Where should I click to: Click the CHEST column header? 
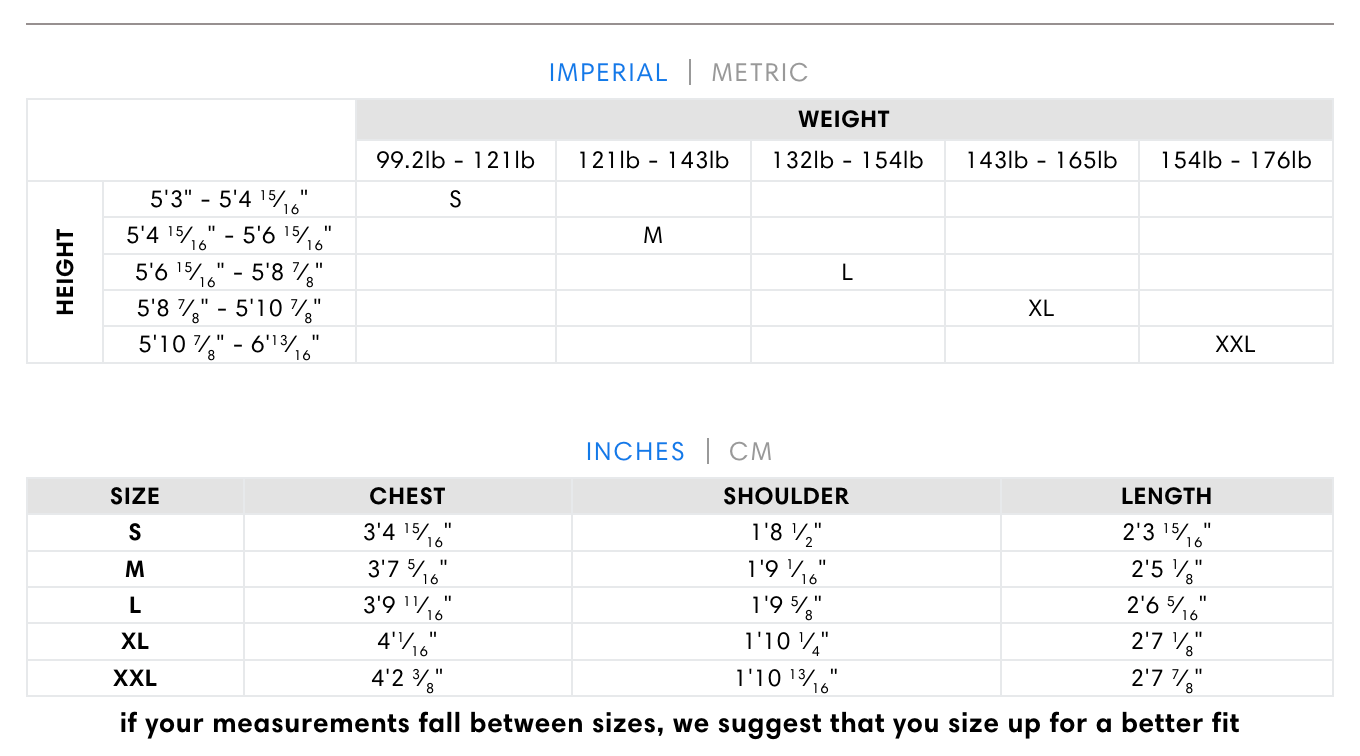pos(407,496)
